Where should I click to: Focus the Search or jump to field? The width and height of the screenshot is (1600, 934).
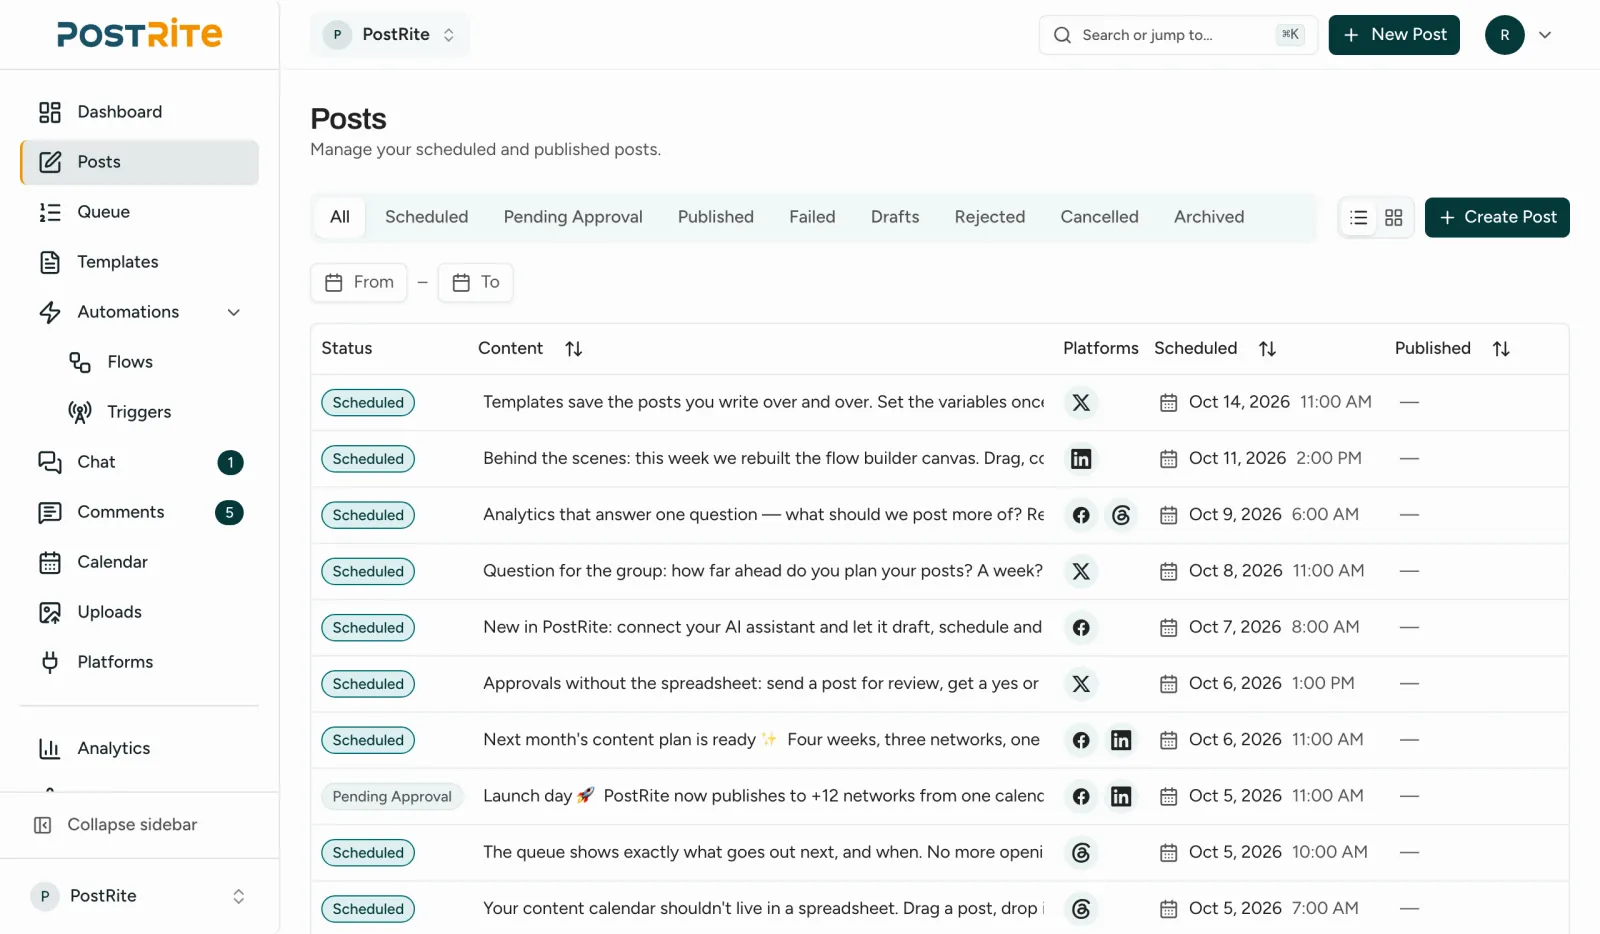click(1178, 35)
